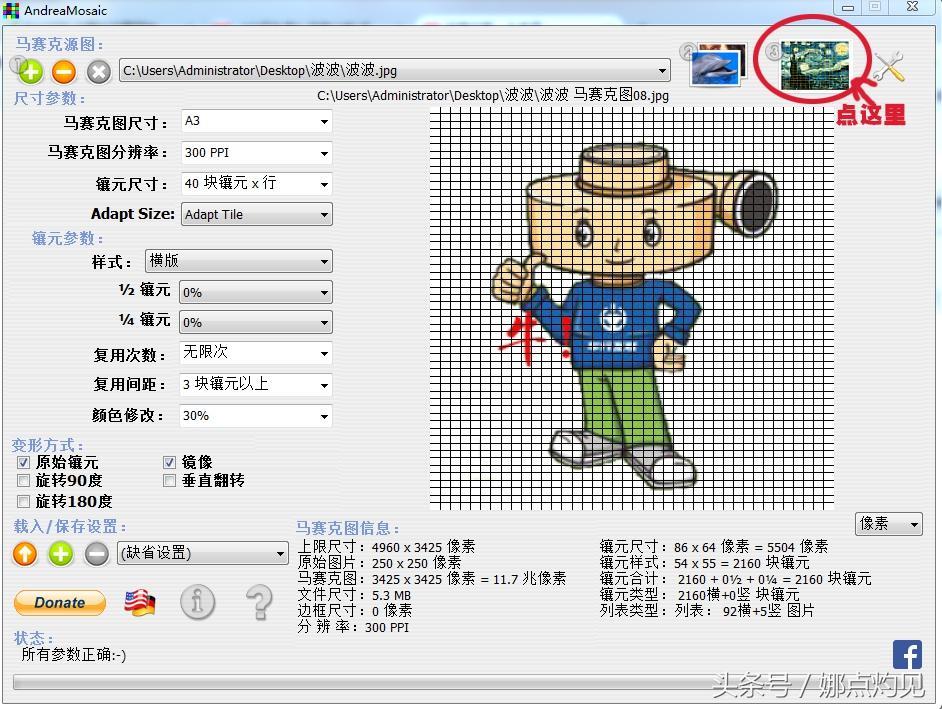
Task: Click the green add source image icon
Action: point(30,71)
